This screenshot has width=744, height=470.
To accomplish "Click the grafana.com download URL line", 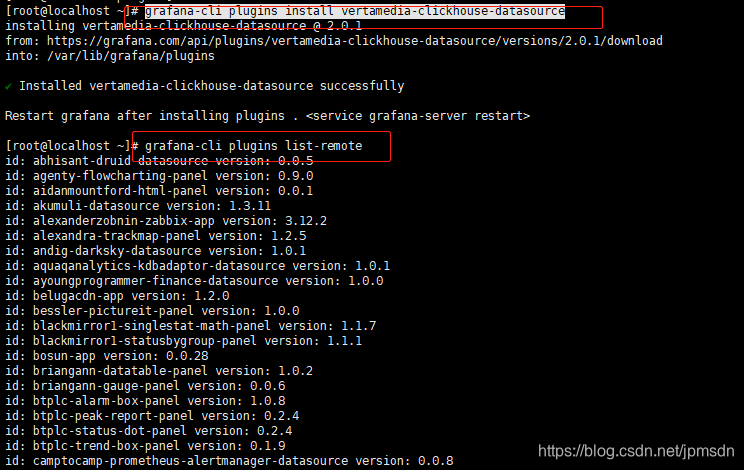I will [x=334, y=41].
